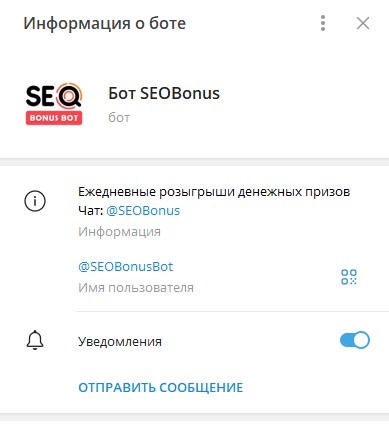389x433 pixels.
Task: Open the @SEOBonus chat link
Action: [143, 211]
